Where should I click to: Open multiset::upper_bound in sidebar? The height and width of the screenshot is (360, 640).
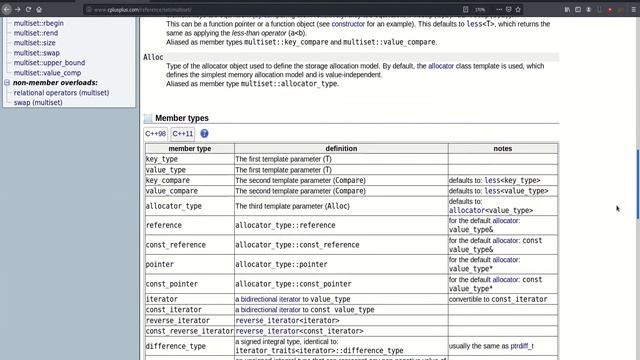click(49, 62)
